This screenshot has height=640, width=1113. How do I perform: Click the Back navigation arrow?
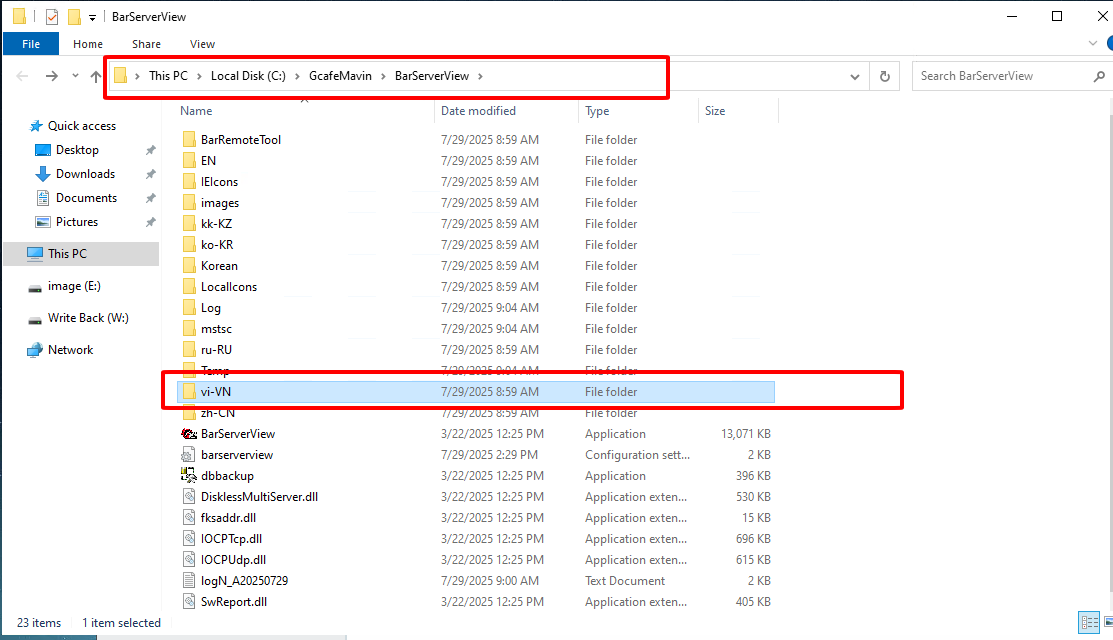22,76
